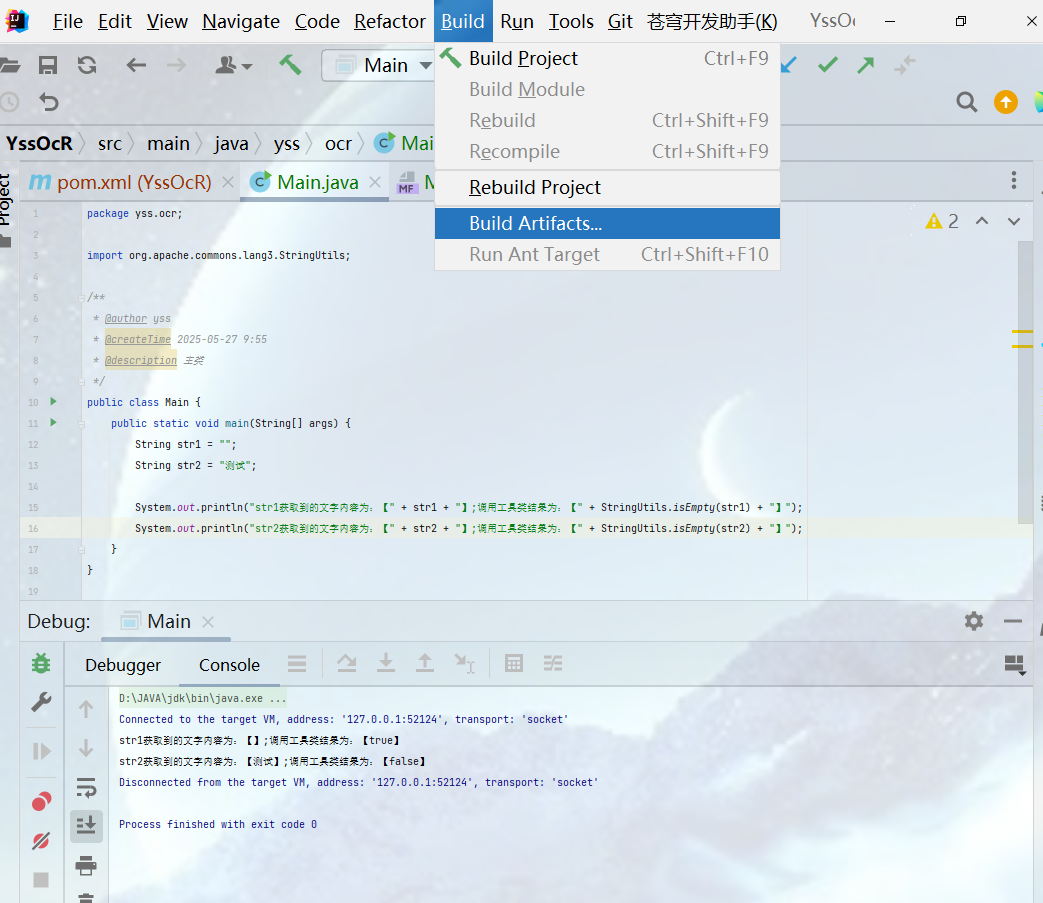Click the orange update notification icon

[1006, 102]
